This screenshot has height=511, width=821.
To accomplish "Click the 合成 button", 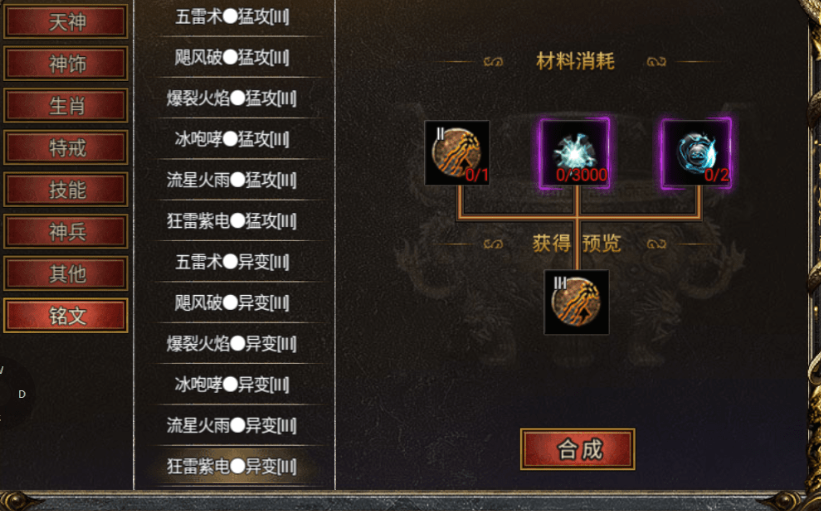I will [x=578, y=449].
